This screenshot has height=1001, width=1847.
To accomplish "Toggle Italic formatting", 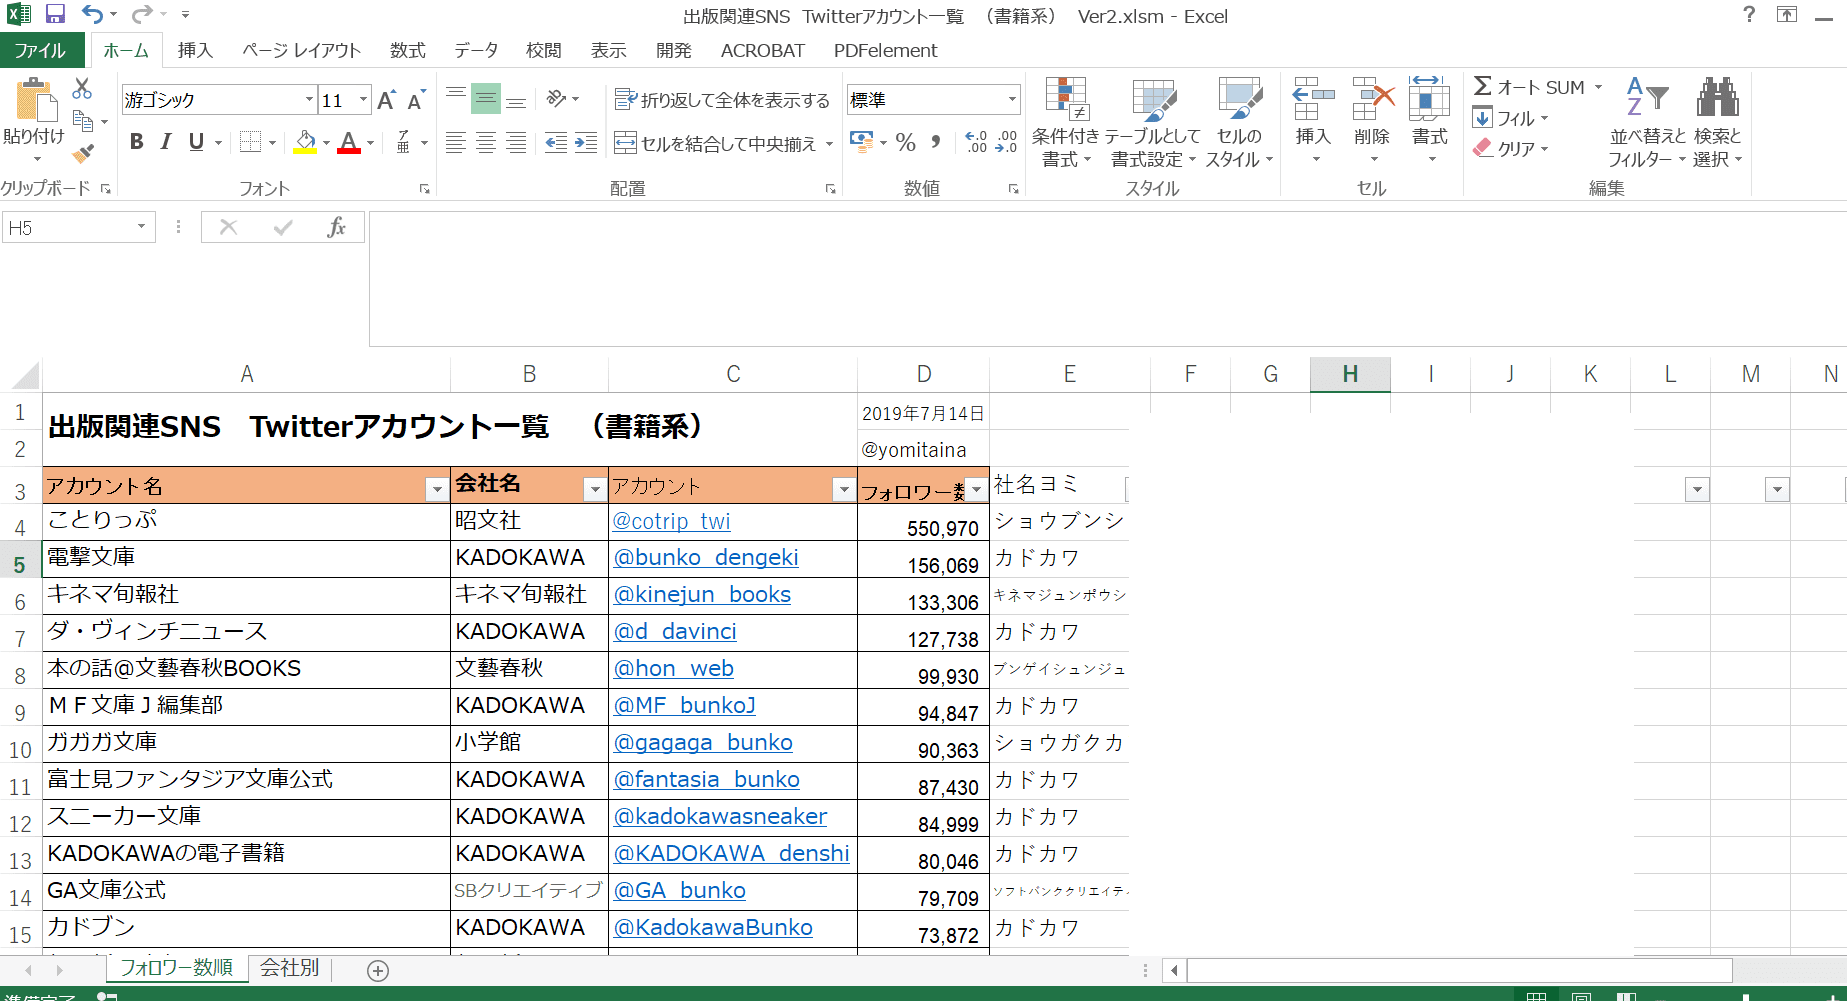I will [166, 143].
